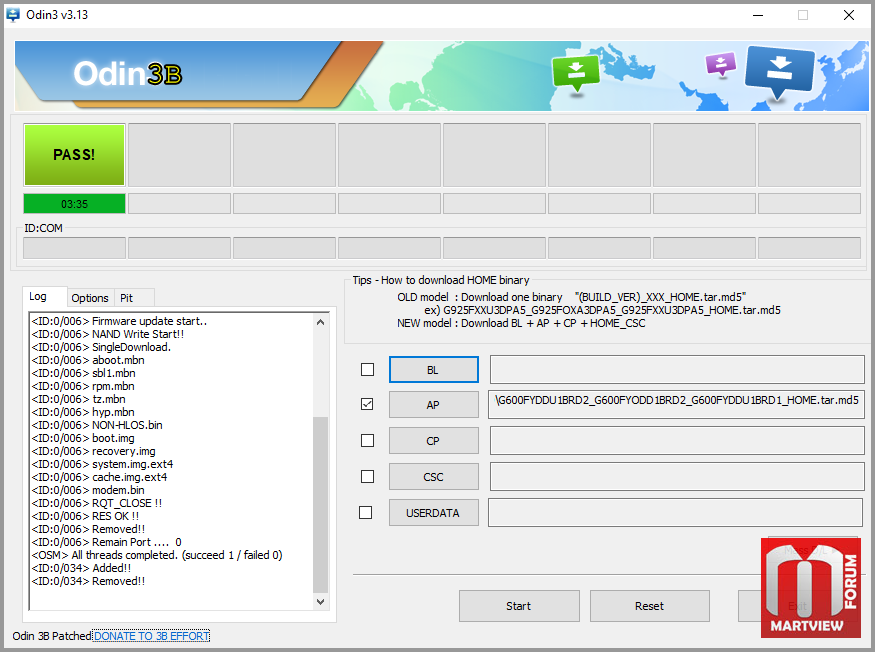The image size is (875, 652).
Task: Enable the USERDATA checkbox
Action: click(x=366, y=512)
